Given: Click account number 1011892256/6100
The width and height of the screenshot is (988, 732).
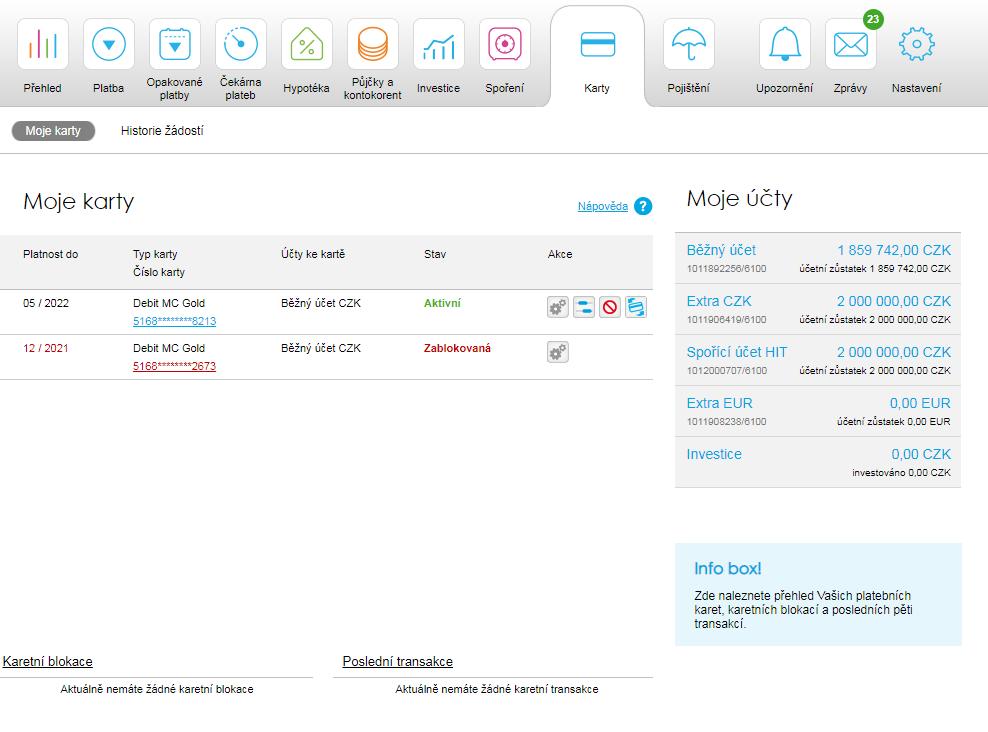Looking at the screenshot, I should pyautogui.click(x=727, y=268).
